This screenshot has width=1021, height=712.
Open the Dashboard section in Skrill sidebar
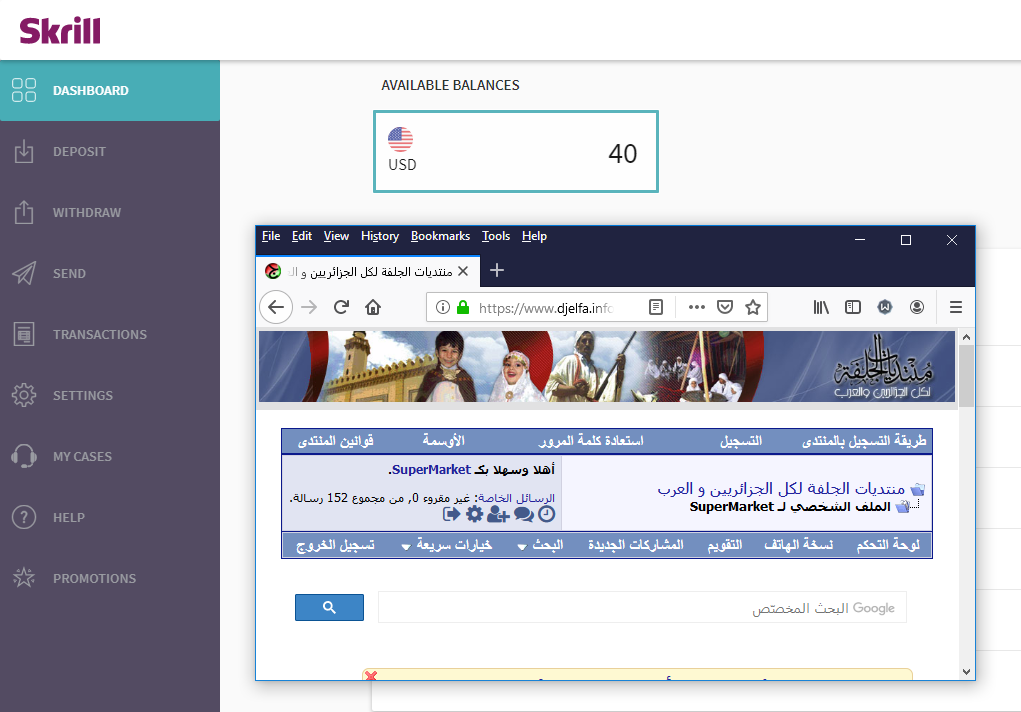[x=109, y=91]
